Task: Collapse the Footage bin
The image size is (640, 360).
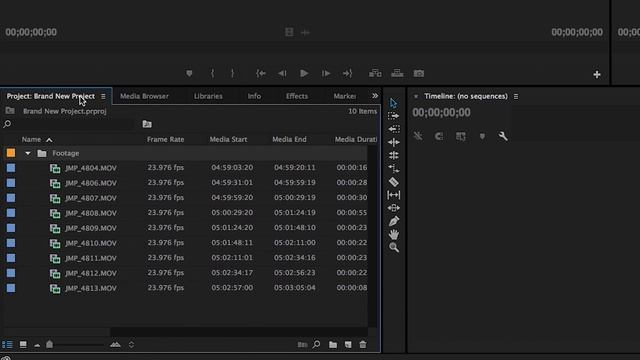Action: pos(28,153)
